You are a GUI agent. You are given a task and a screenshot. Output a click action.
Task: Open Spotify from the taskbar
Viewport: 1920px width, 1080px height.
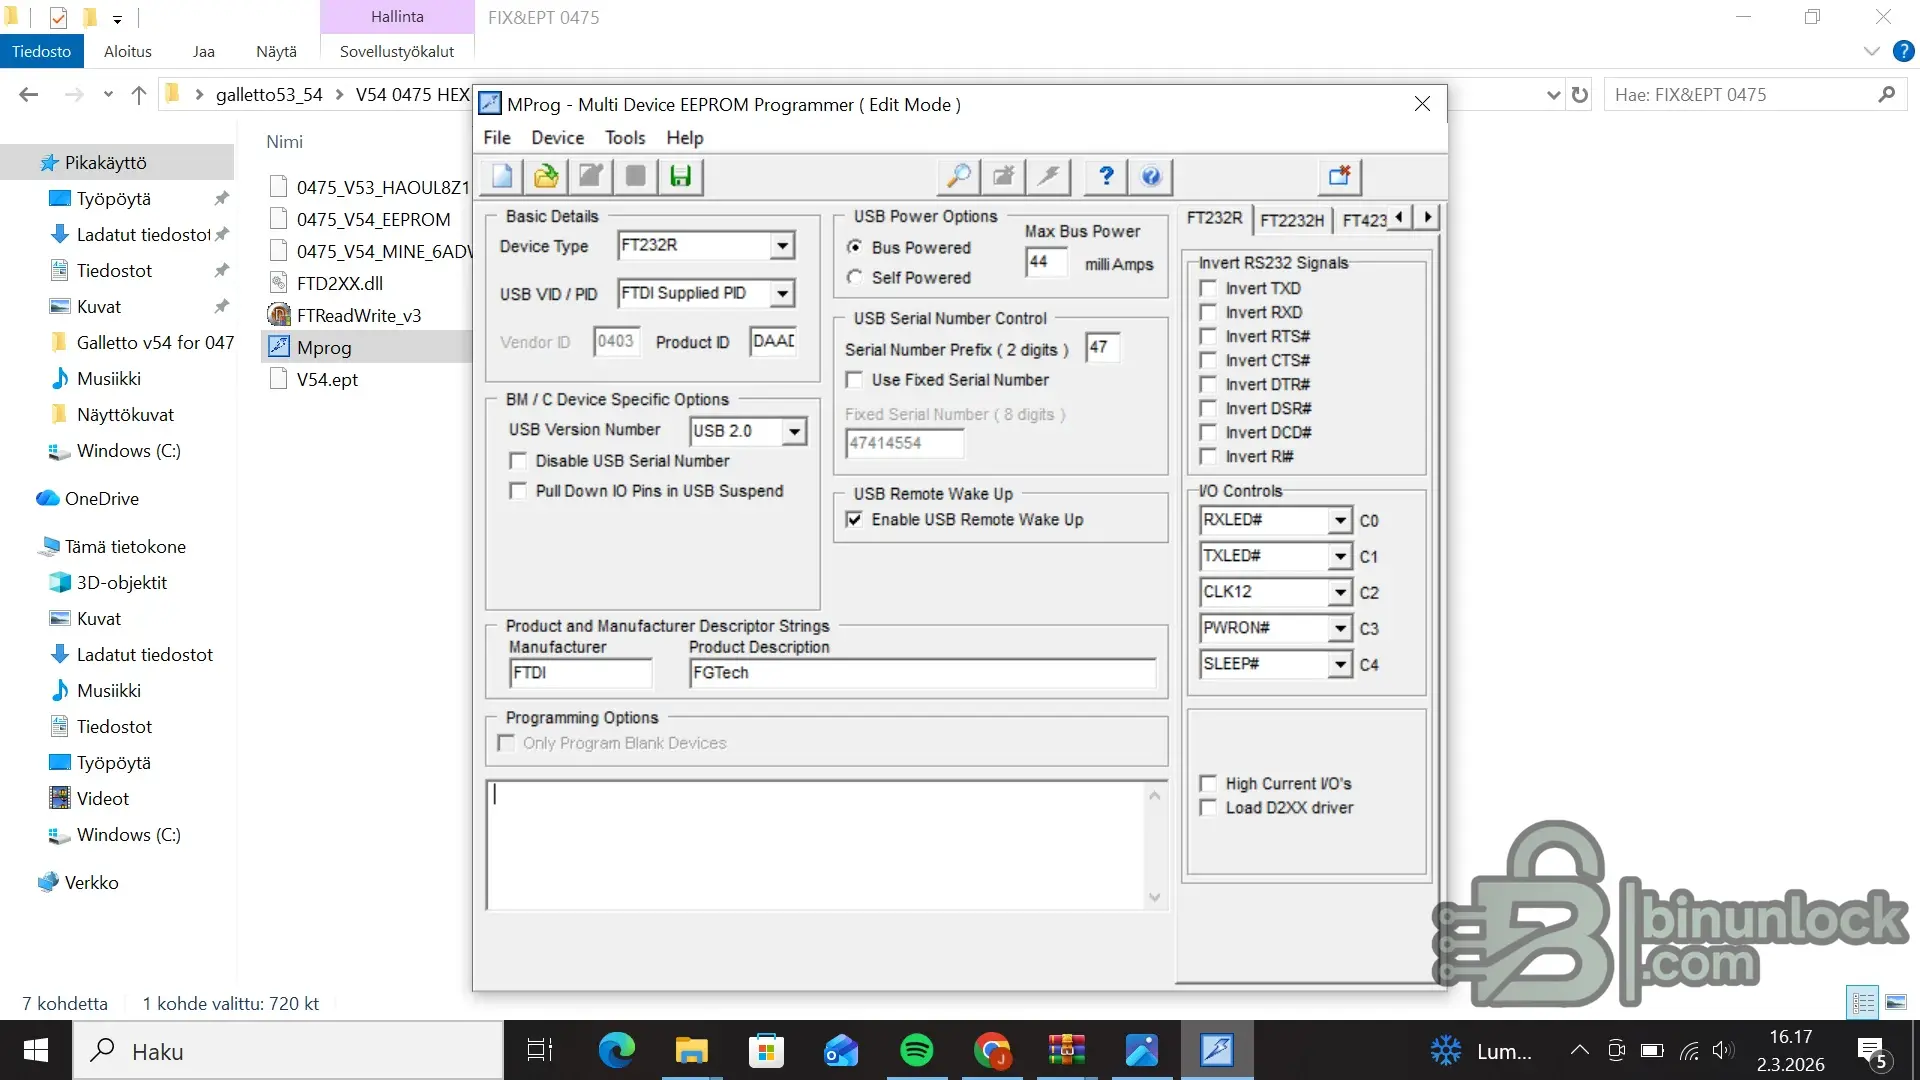pos(916,1051)
